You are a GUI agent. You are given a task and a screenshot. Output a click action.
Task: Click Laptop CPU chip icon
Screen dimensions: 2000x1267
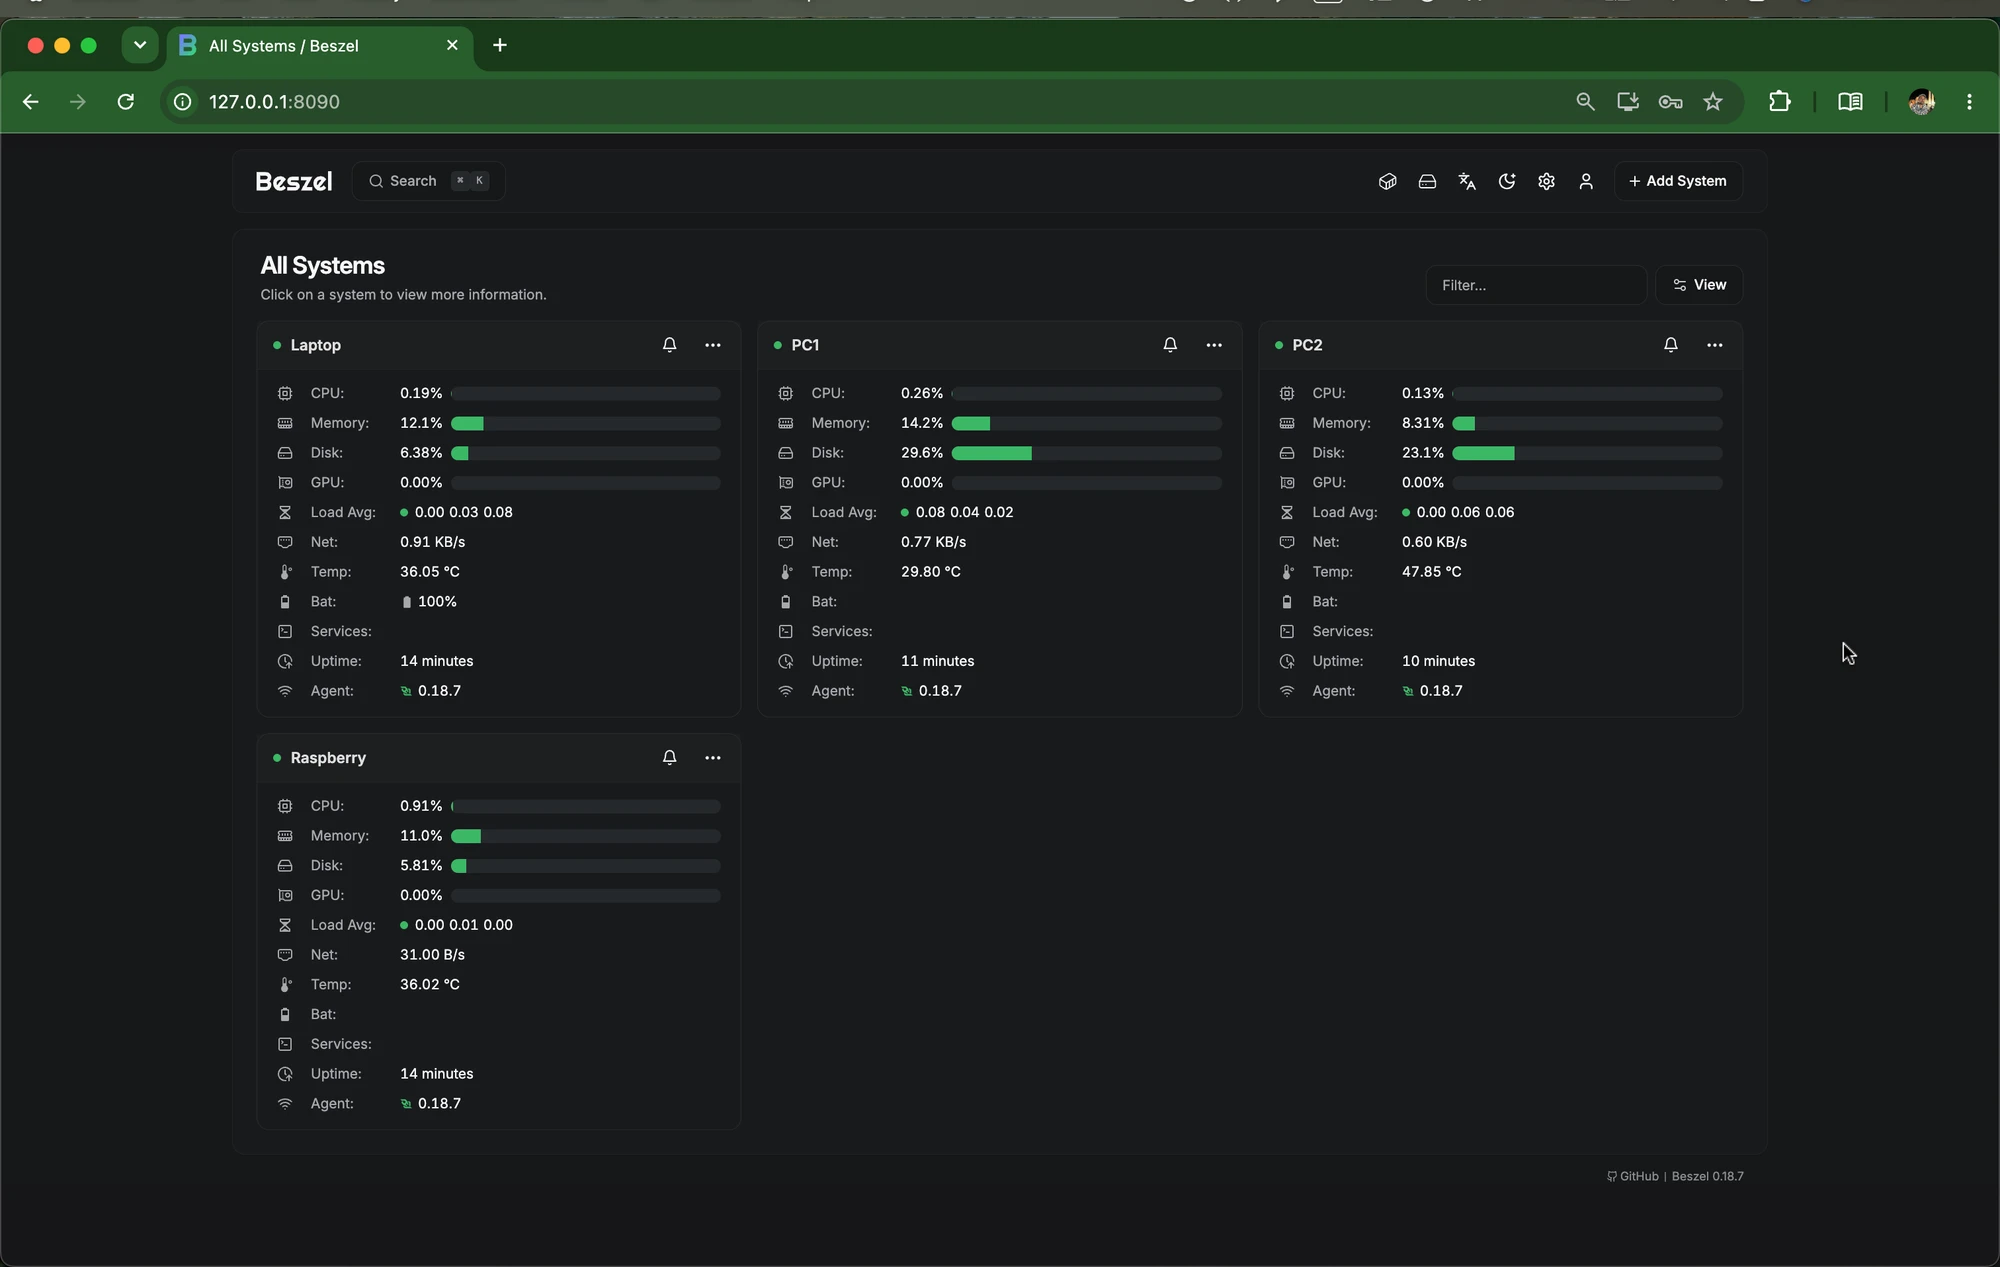285,393
